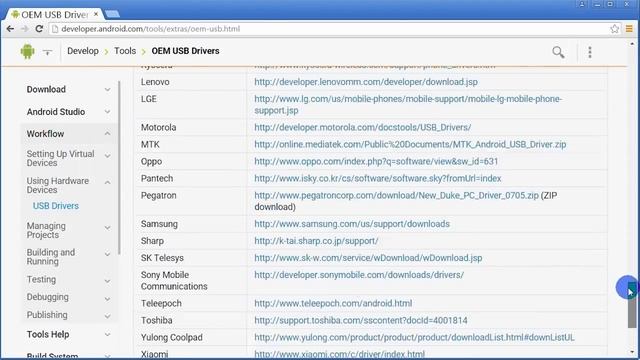
Task: Open the Teleepoch android.html link
Action: (333, 304)
